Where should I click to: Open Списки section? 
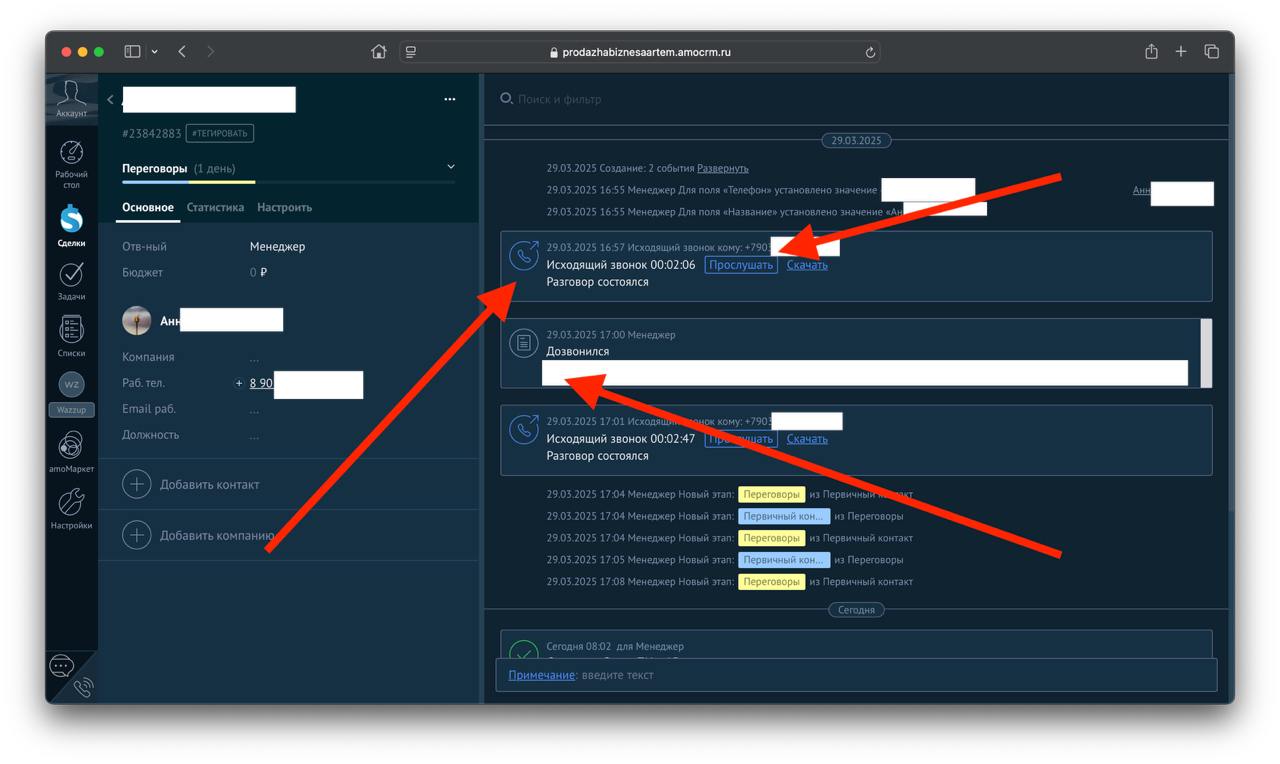point(71,336)
